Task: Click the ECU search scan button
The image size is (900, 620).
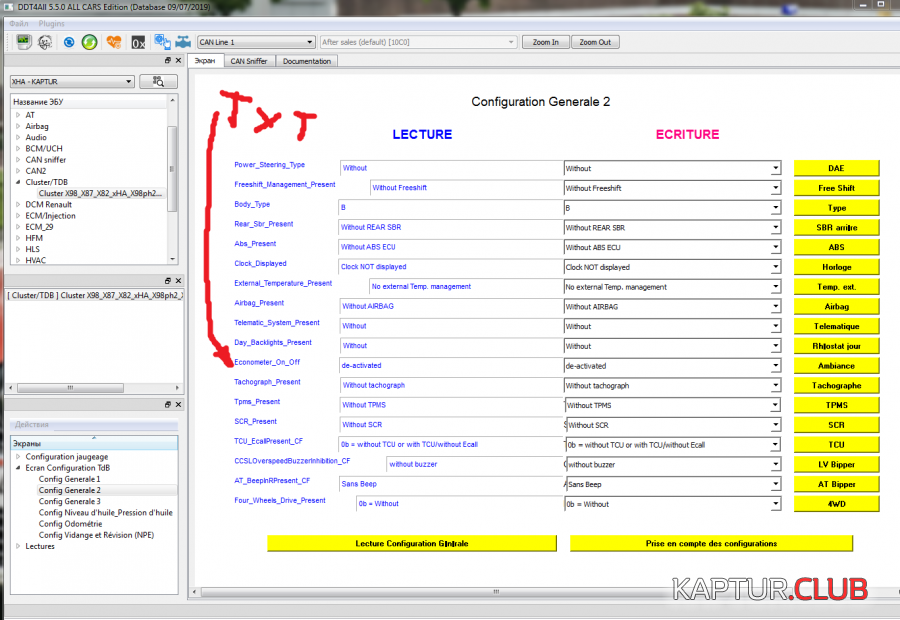Action: (x=158, y=82)
